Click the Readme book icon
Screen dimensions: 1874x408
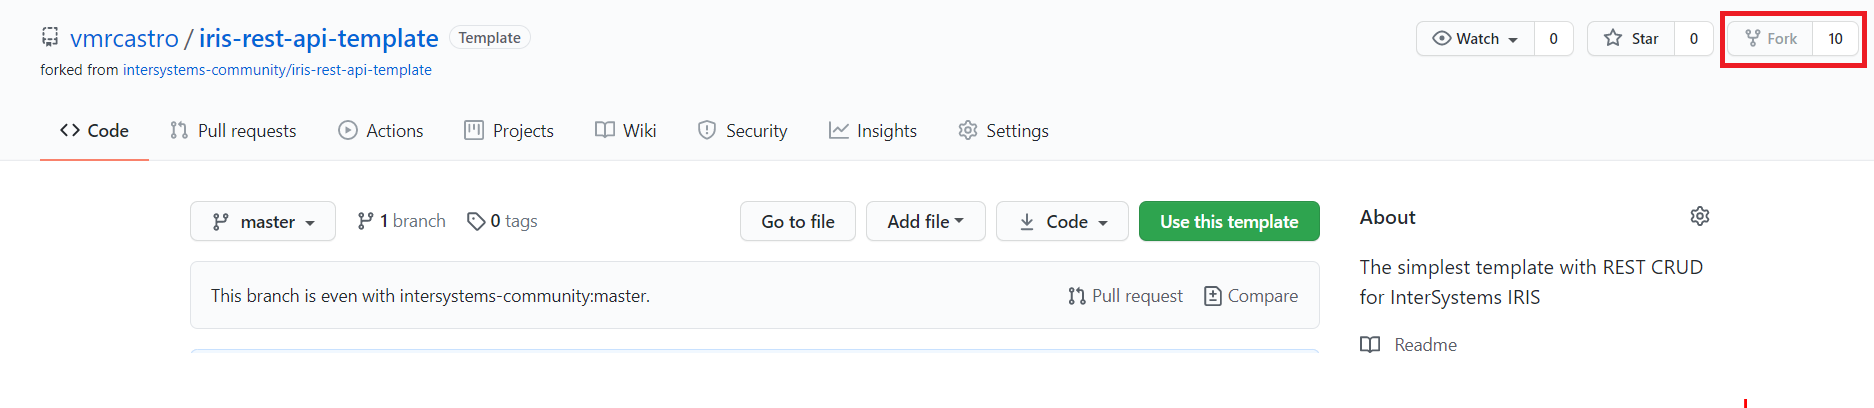[x=1370, y=345]
